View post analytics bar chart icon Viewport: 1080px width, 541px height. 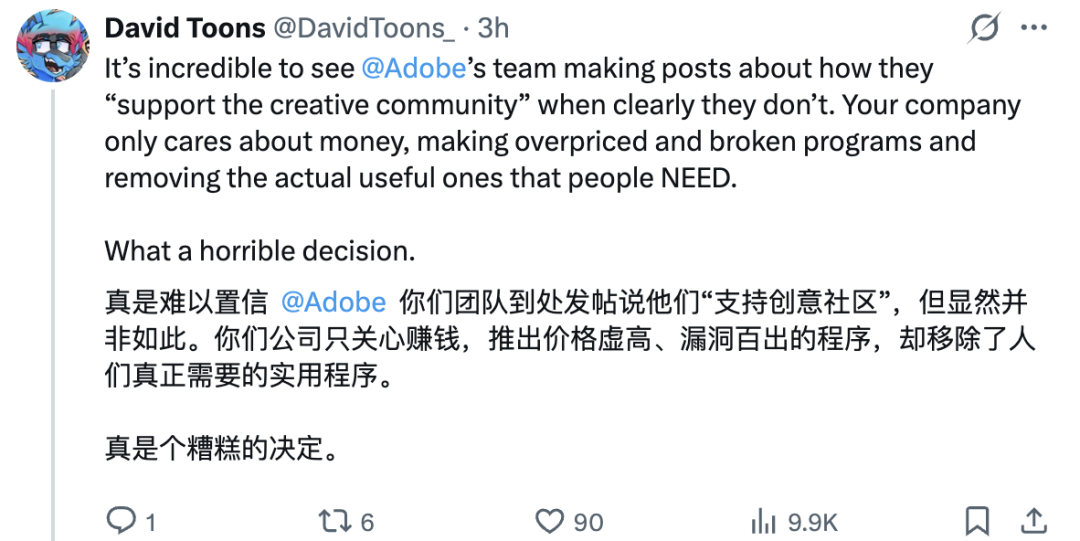coord(763,521)
